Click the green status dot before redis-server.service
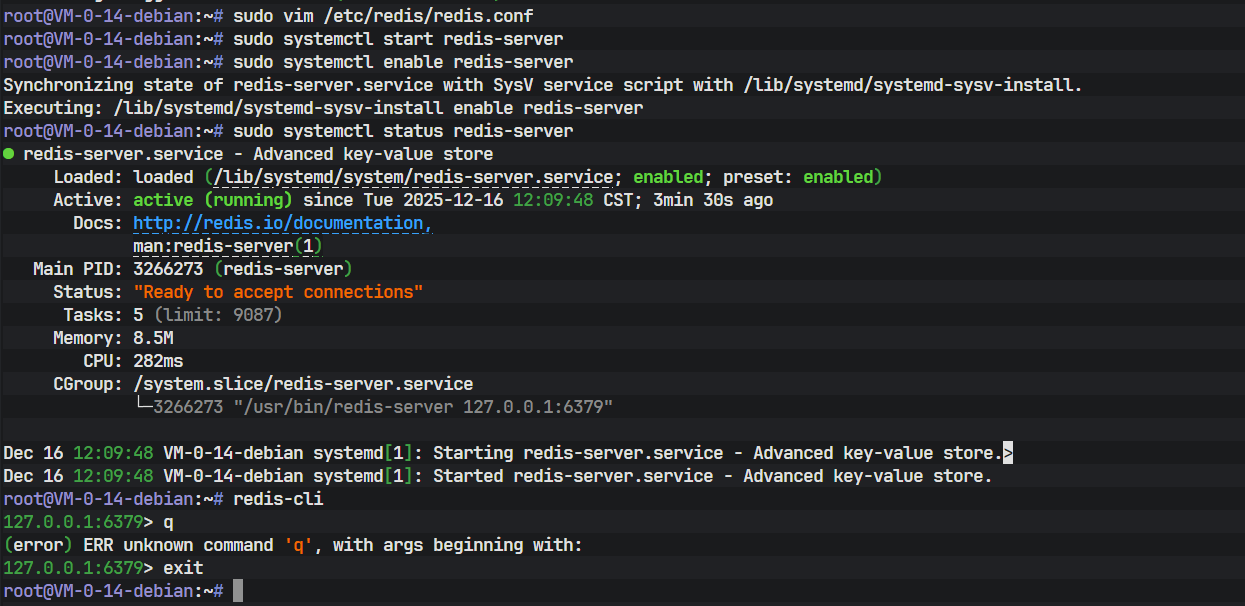The width and height of the screenshot is (1245, 606). pyautogui.click(x=9, y=154)
